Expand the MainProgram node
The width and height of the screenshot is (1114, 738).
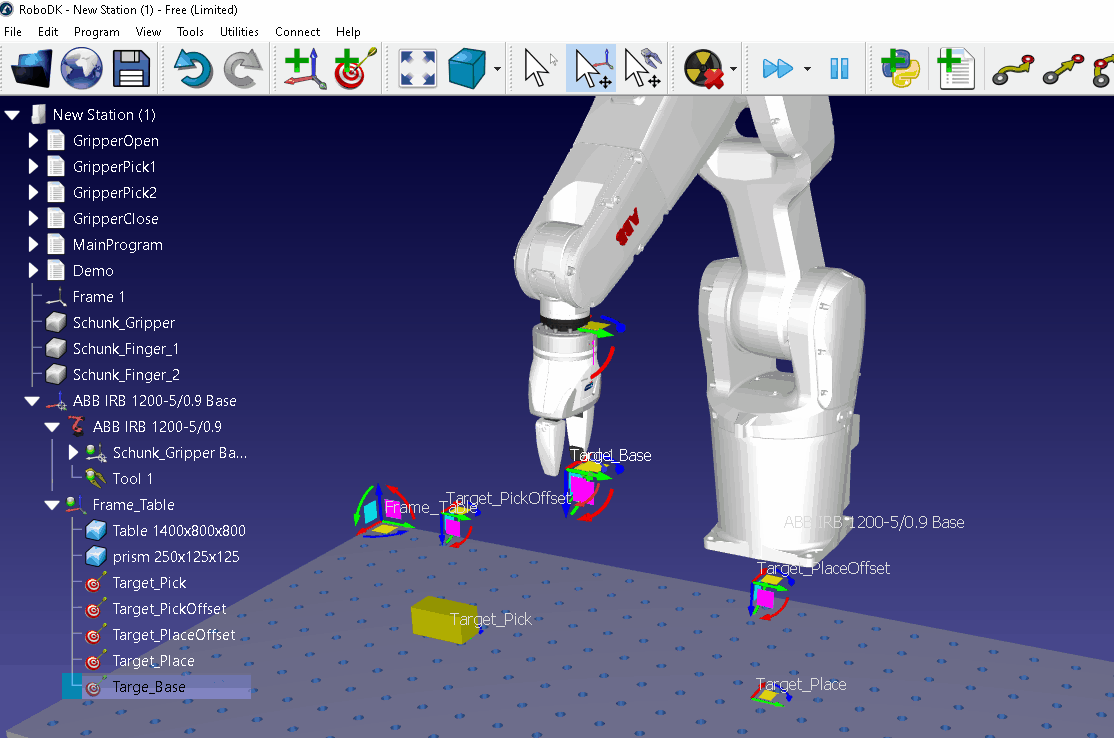tap(33, 244)
